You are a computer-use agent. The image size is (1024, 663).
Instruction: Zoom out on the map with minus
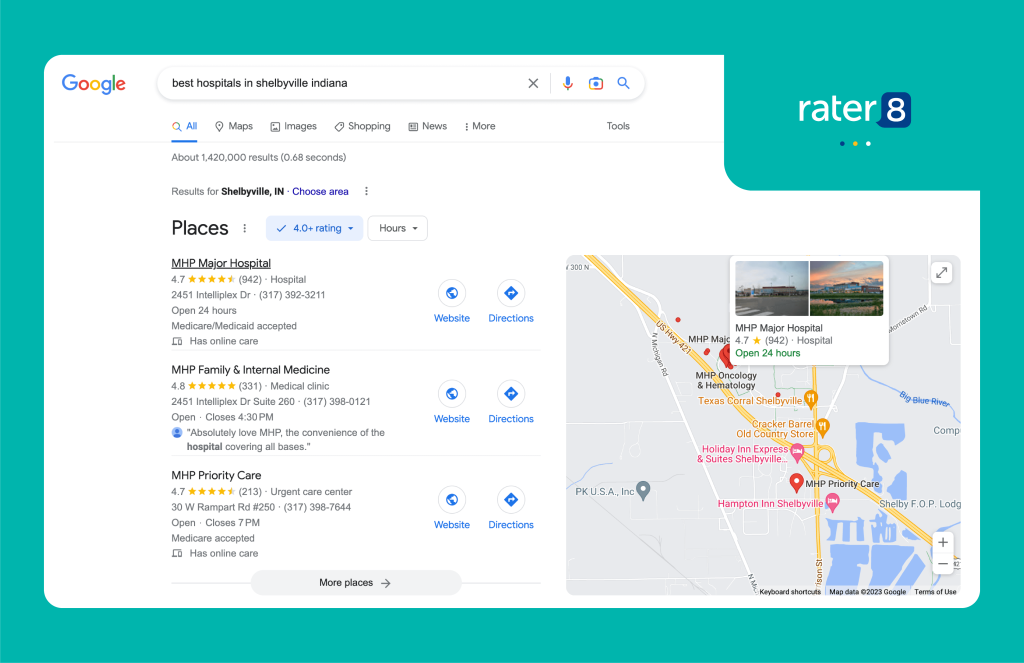tap(942, 564)
